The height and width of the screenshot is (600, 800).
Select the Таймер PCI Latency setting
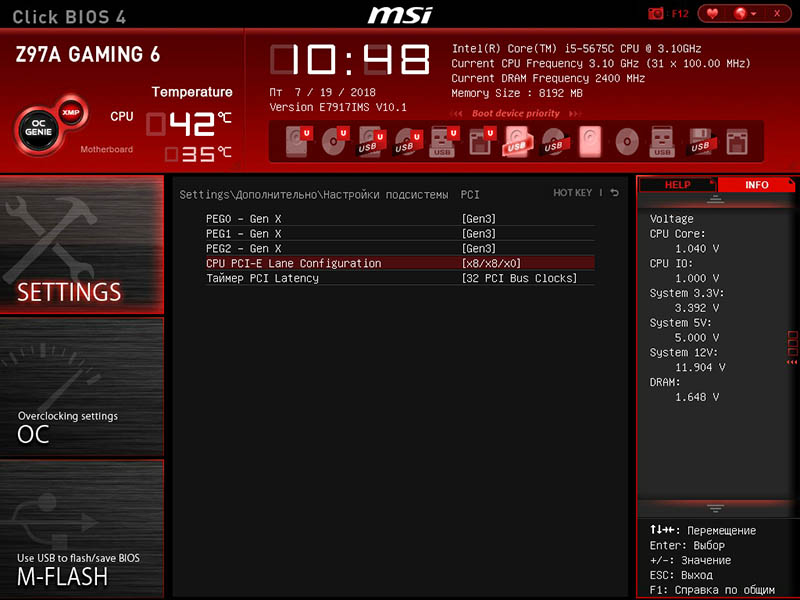pyautogui.click(x=400, y=278)
